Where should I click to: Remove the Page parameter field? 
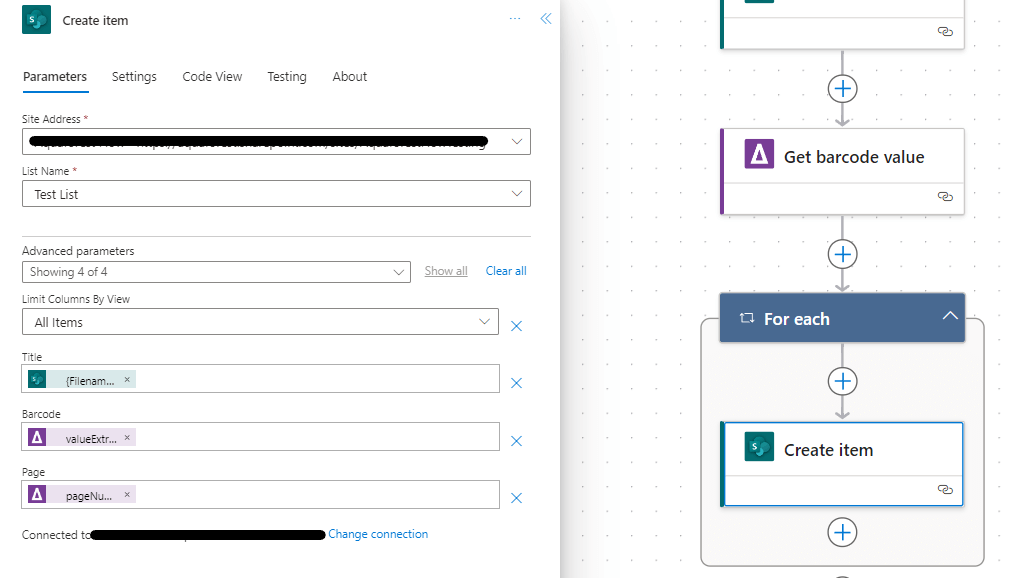click(517, 498)
